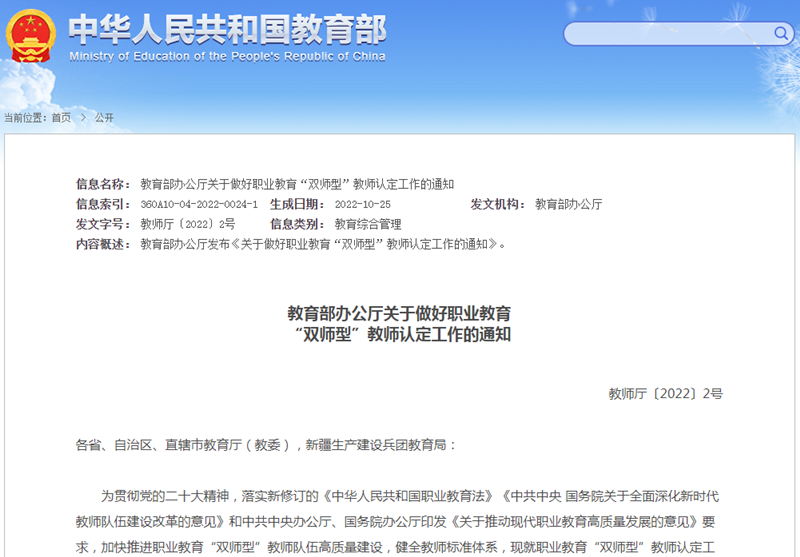
Task: Click right-aligned document number 教师厅〔2022〕2号
Action: pos(665,394)
